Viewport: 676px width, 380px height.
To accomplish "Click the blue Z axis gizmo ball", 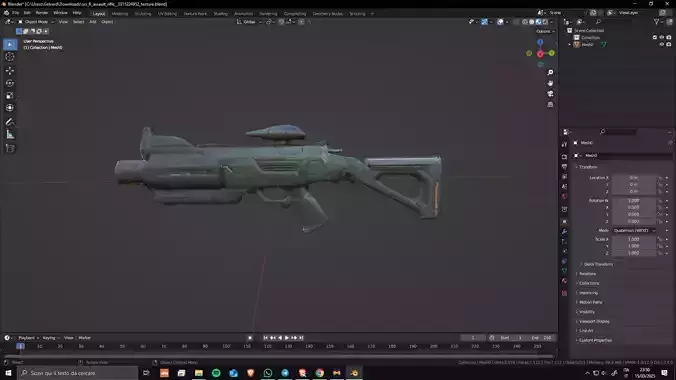I will pyautogui.click(x=540, y=42).
